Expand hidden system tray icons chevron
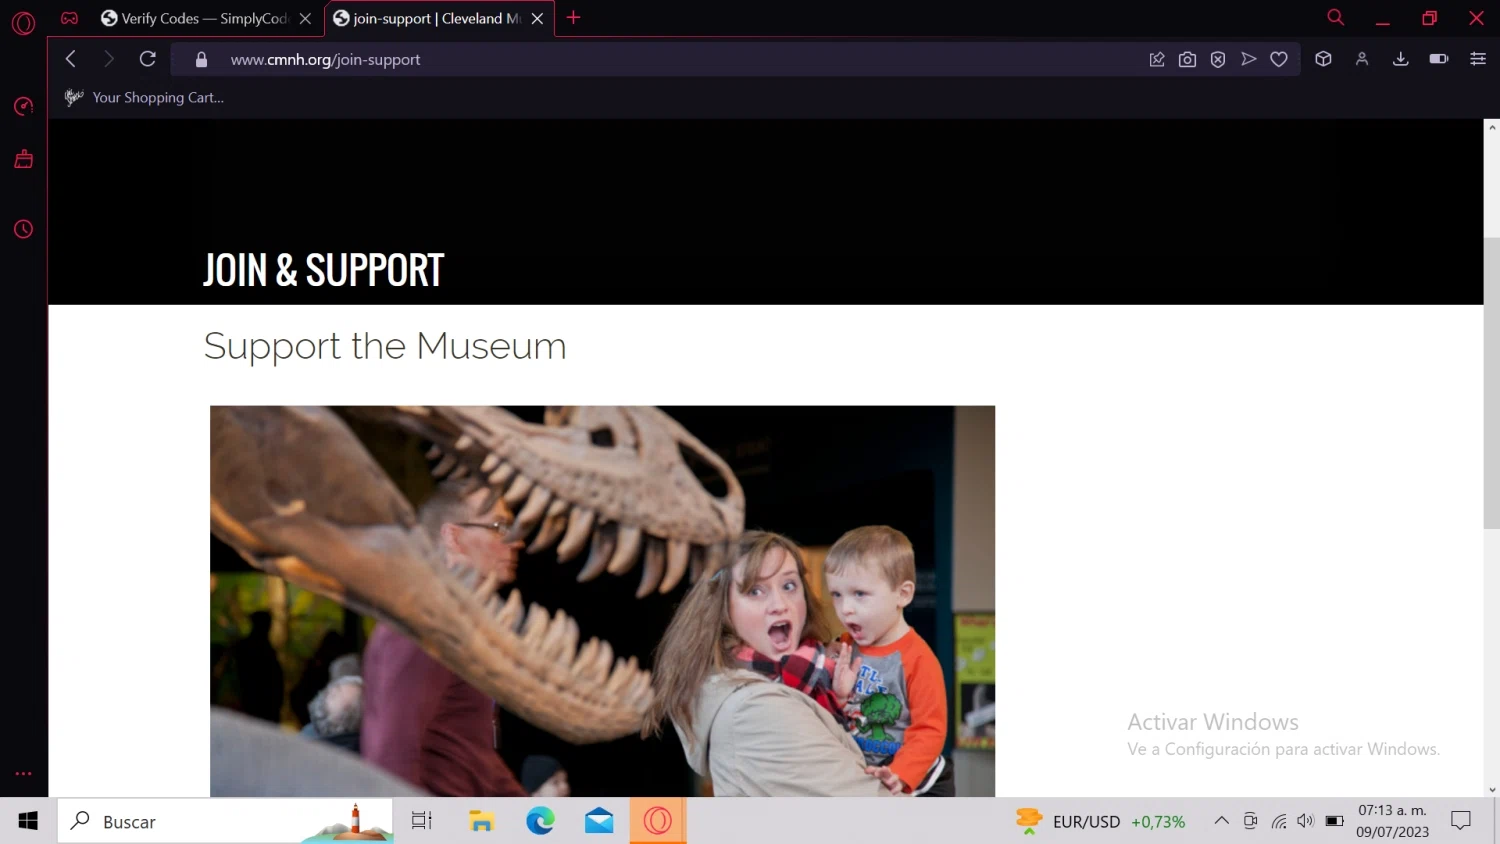Screen dimensions: 1500x844 1221,821
